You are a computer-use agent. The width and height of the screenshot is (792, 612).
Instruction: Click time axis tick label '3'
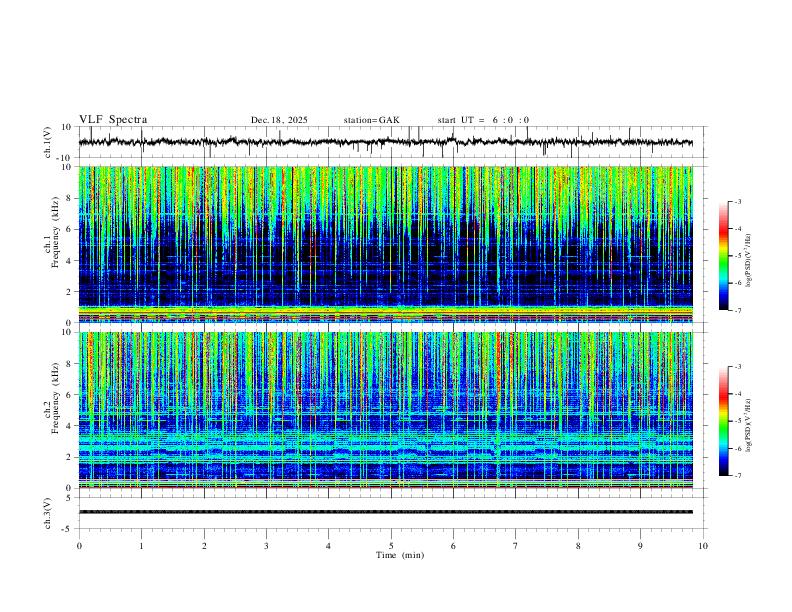click(266, 546)
